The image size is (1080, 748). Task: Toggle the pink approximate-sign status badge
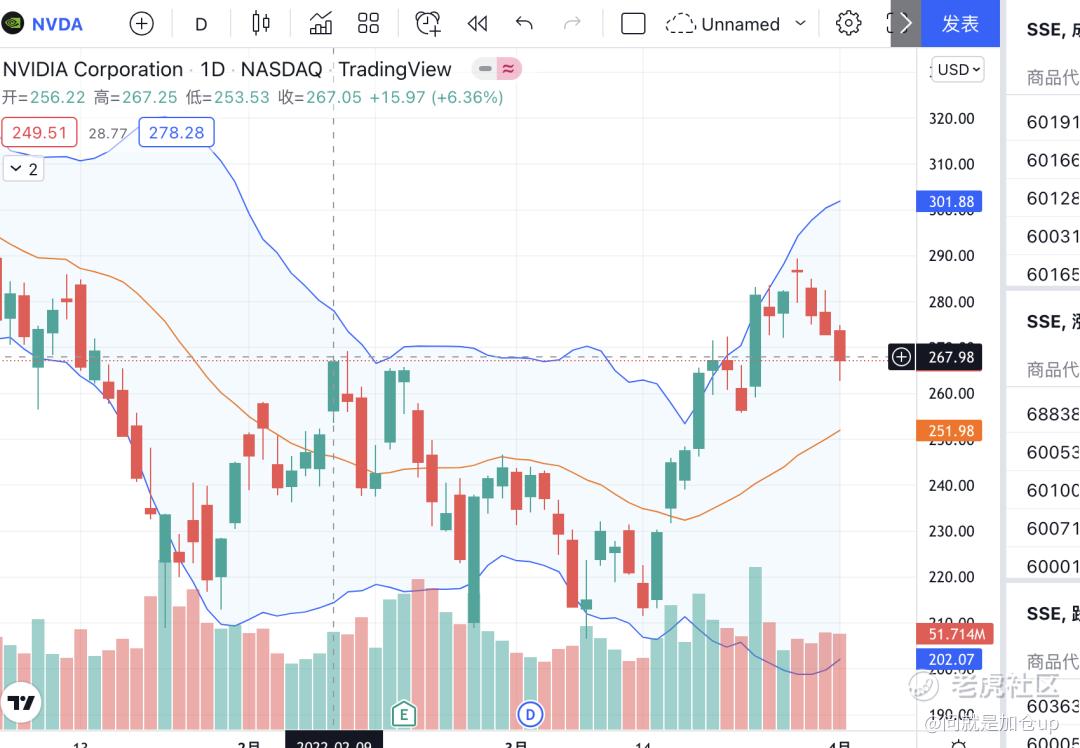click(x=508, y=69)
